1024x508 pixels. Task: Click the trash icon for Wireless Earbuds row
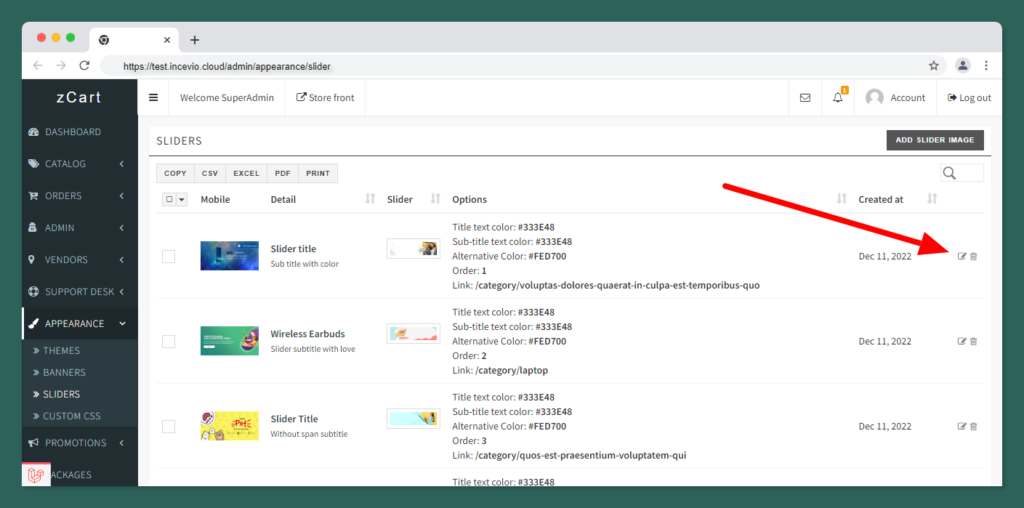tap(974, 341)
